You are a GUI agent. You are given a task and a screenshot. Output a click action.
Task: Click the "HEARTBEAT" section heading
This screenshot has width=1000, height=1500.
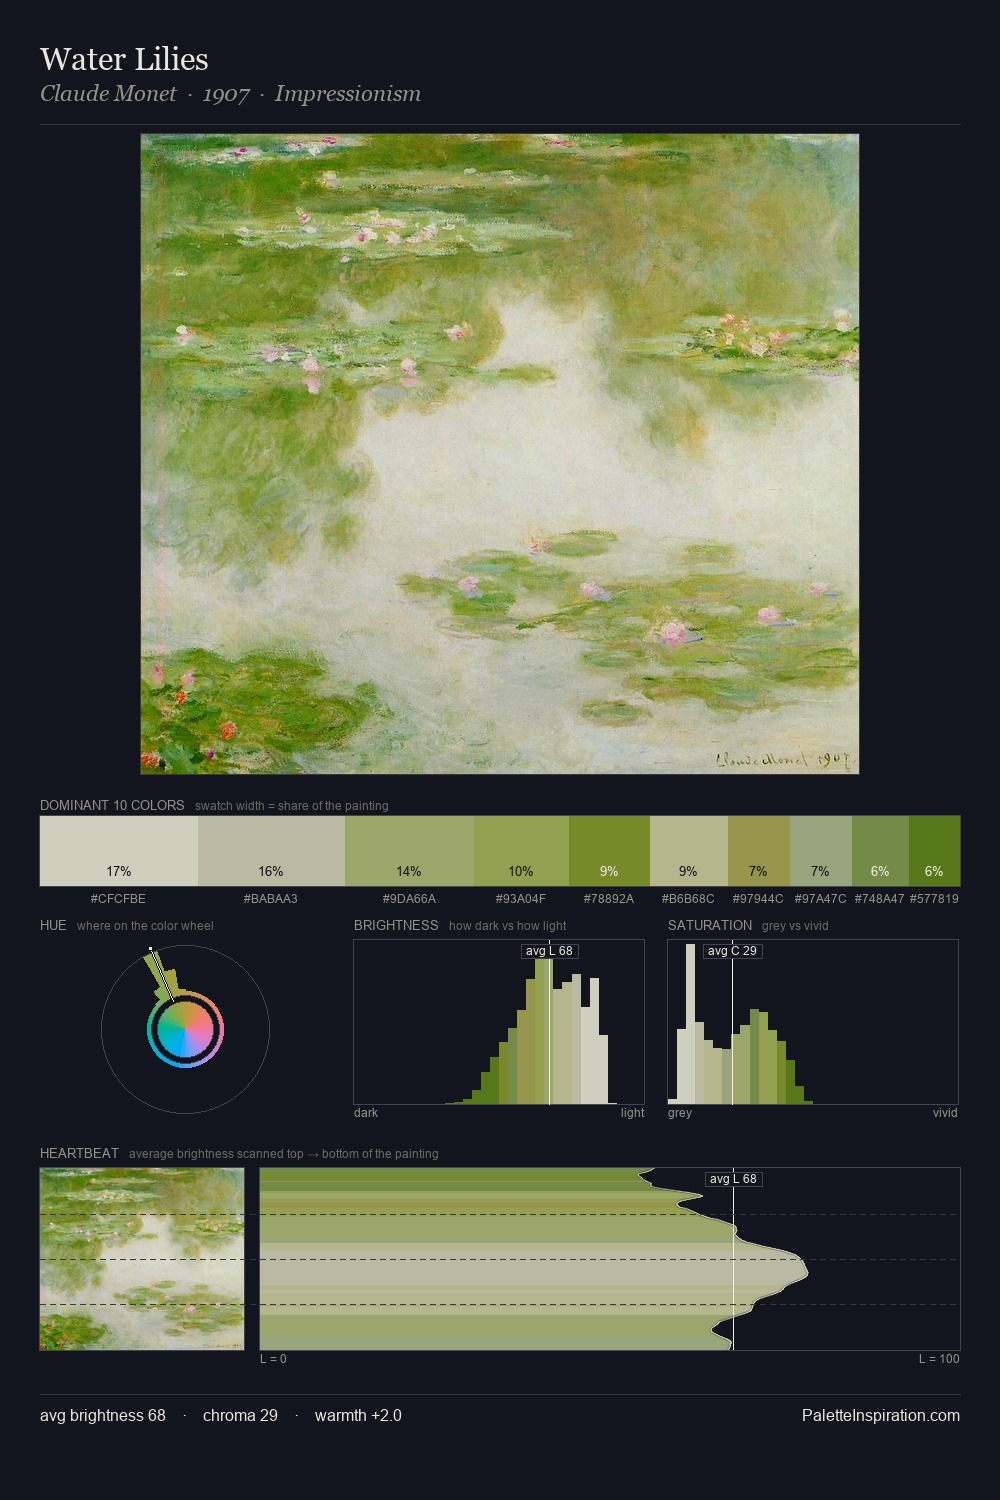[x=79, y=1153]
